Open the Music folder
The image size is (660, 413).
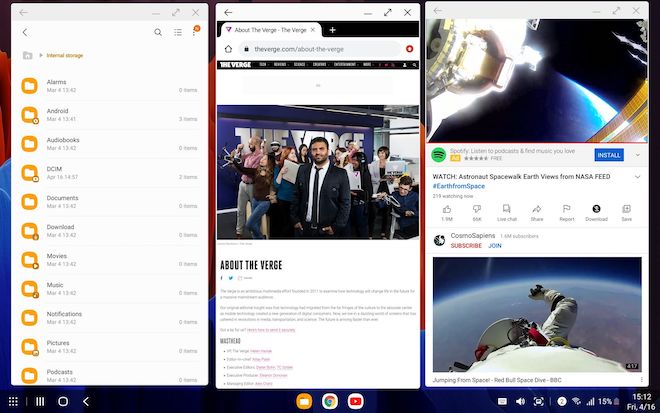click(109, 289)
